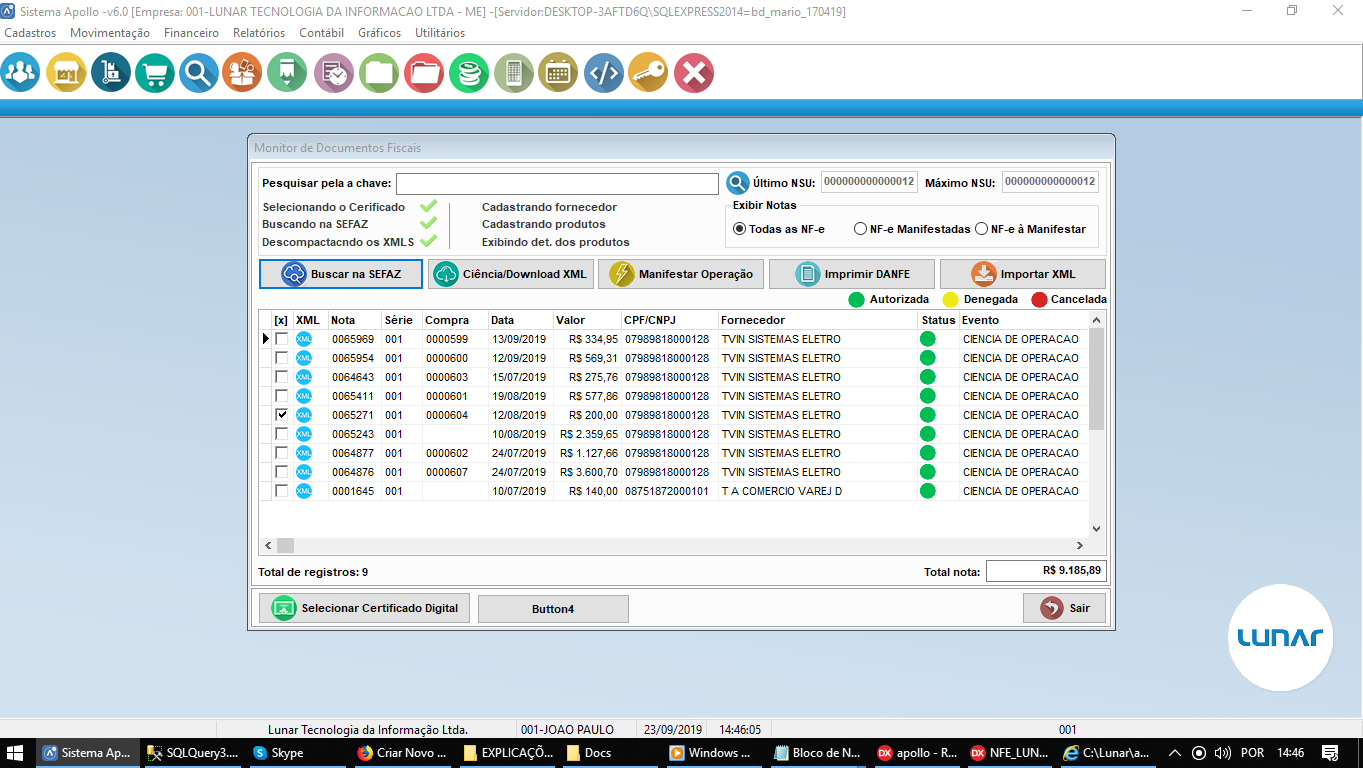The height and width of the screenshot is (768, 1363).
Task: Click grid vertical scrollbar down arrow
Action: tap(1096, 528)
